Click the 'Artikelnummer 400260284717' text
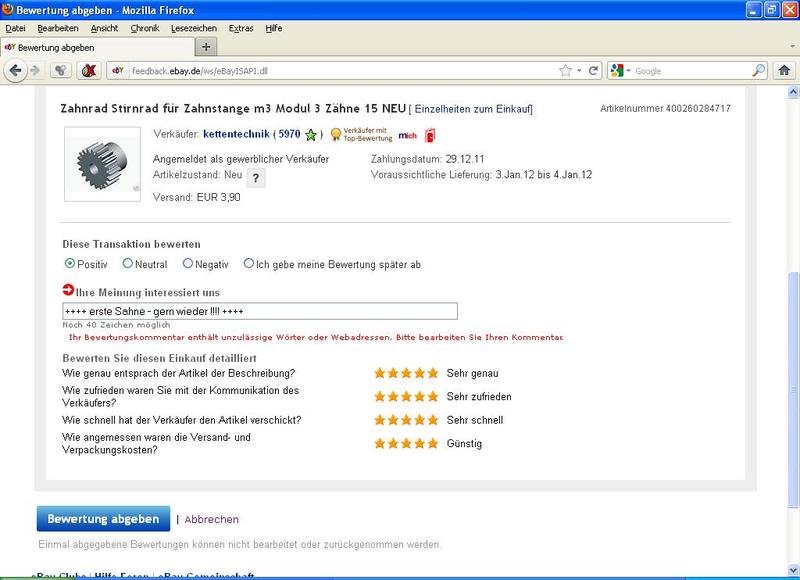The width and height of the screenshot is (800, 580). [665, 108]
